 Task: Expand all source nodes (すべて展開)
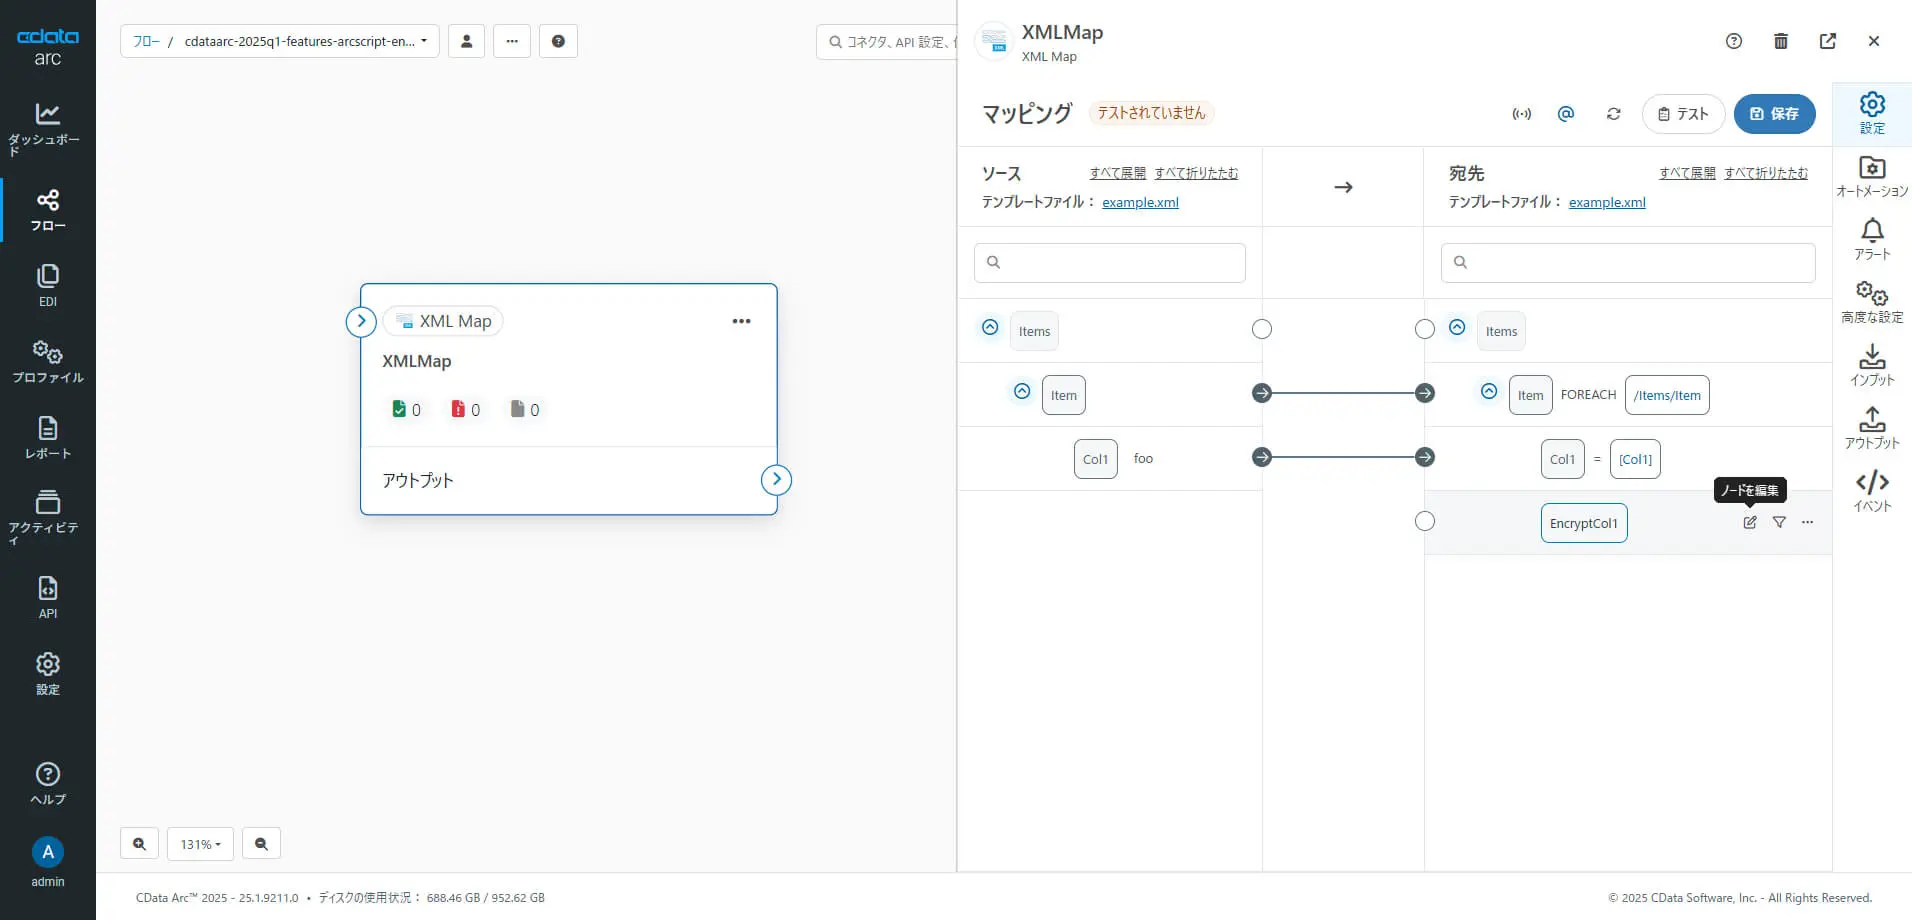click(x=1118, y=173)
